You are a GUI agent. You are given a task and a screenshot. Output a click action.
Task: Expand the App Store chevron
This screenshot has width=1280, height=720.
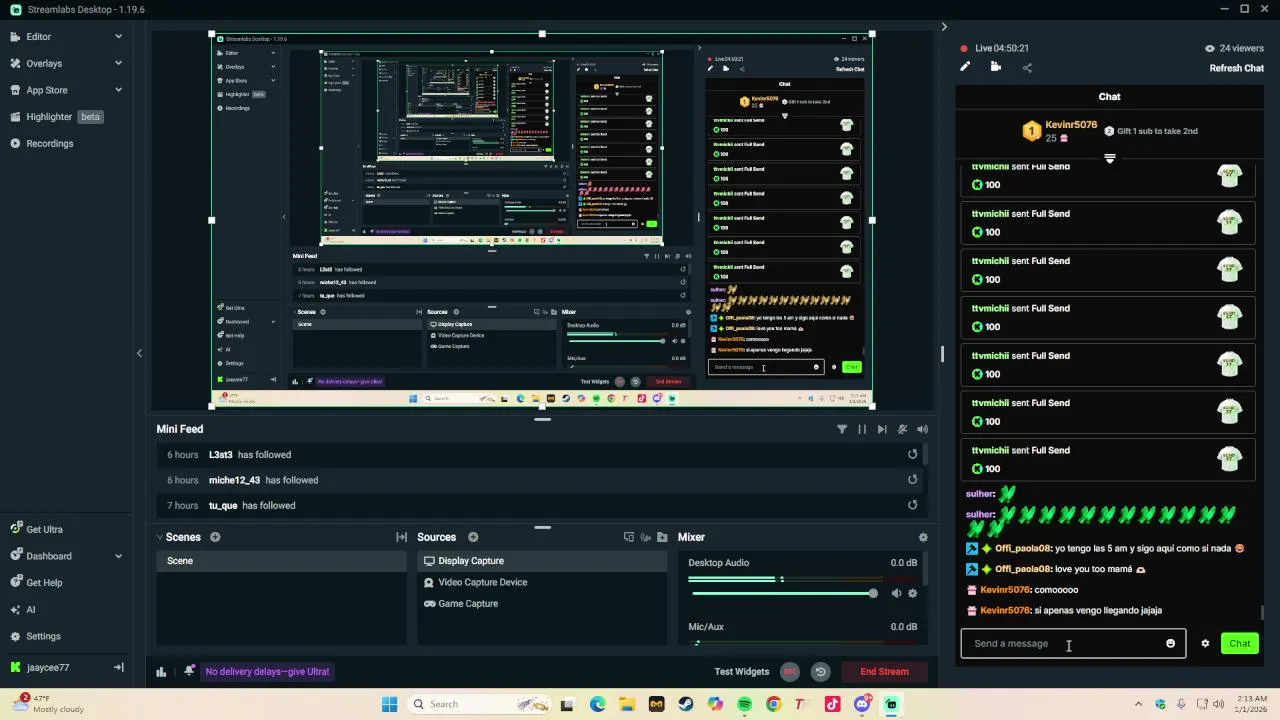click(x=118, y=90)
